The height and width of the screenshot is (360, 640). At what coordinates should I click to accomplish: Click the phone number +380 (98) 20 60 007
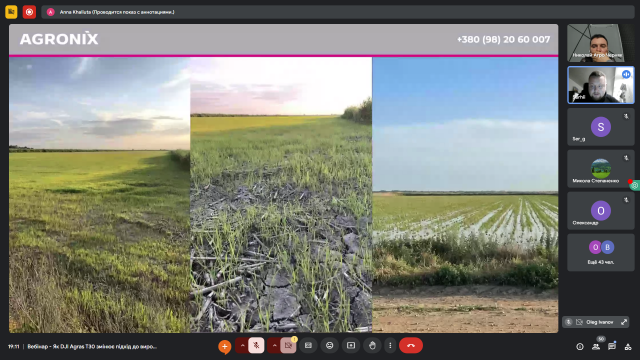pos(503,40)
